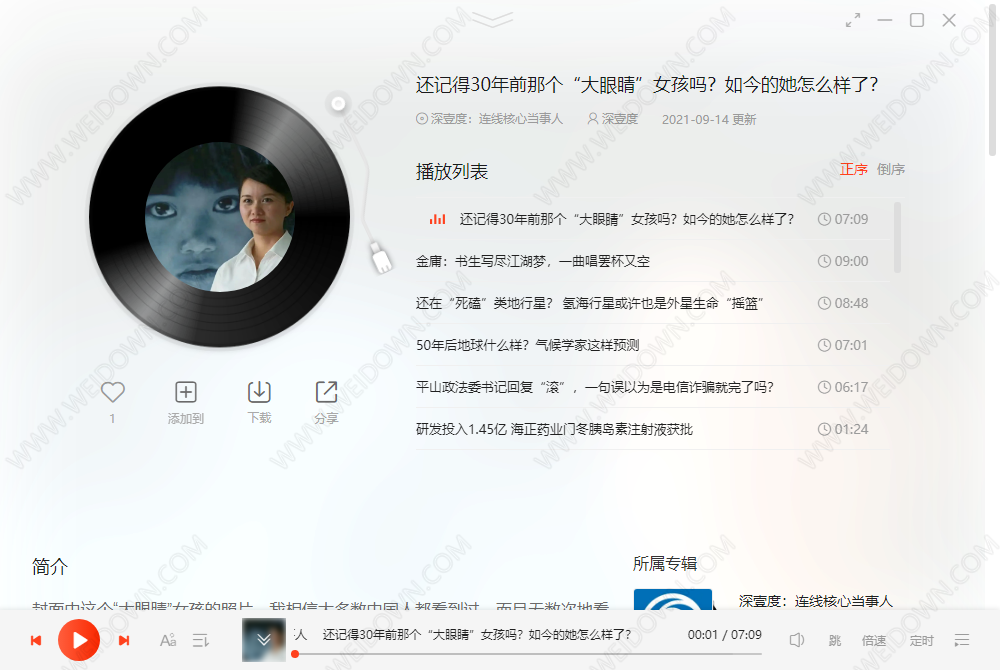
Task: Play 50年后地球什么样 track
Action: [652, 345]
